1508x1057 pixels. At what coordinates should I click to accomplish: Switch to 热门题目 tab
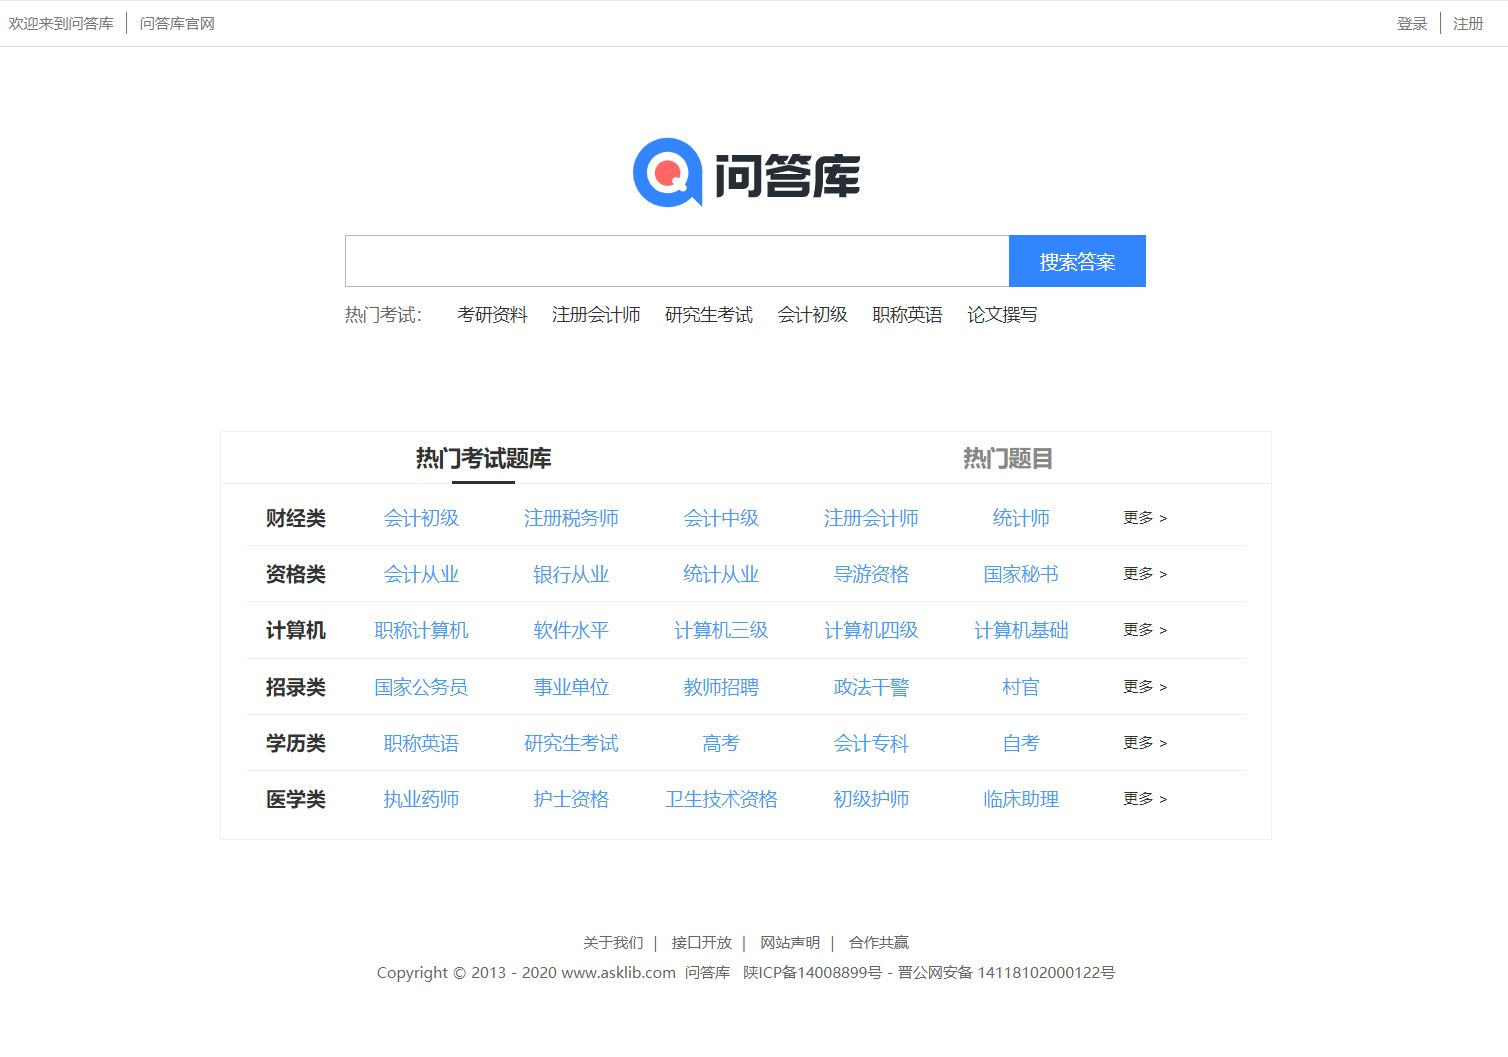click(x=1008, y=458)
